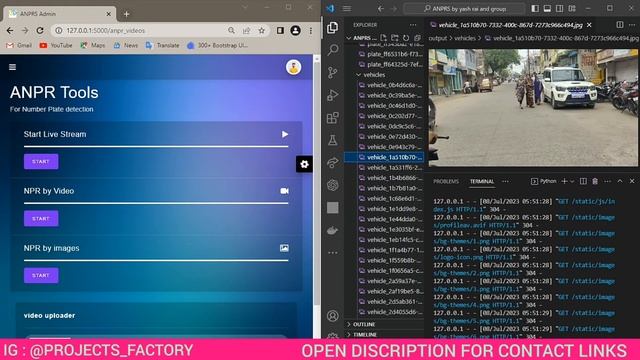Open the Chrome three-dot menu
Viewport: 640px width, 360px height.
[x=311, y=31]
